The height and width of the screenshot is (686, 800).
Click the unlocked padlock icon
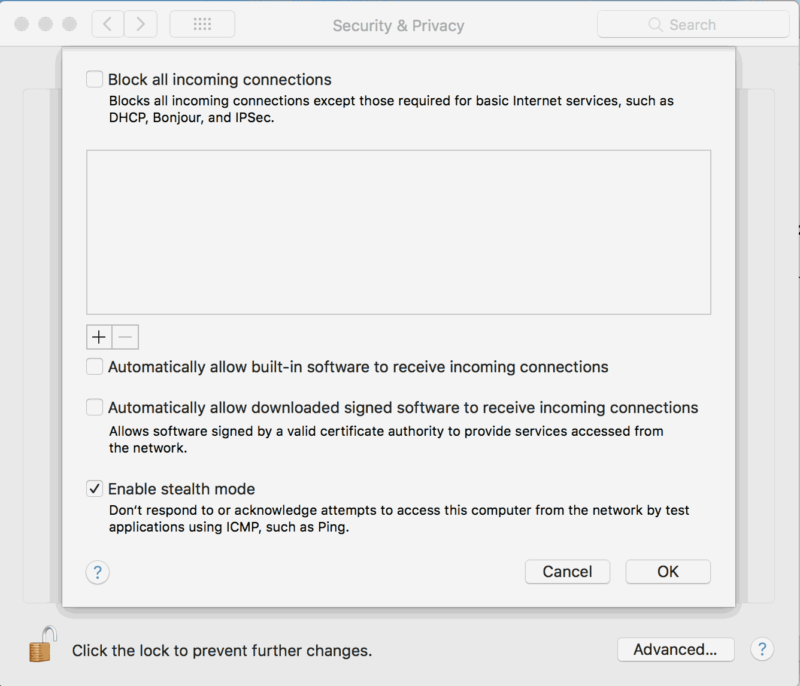[42, 644]
